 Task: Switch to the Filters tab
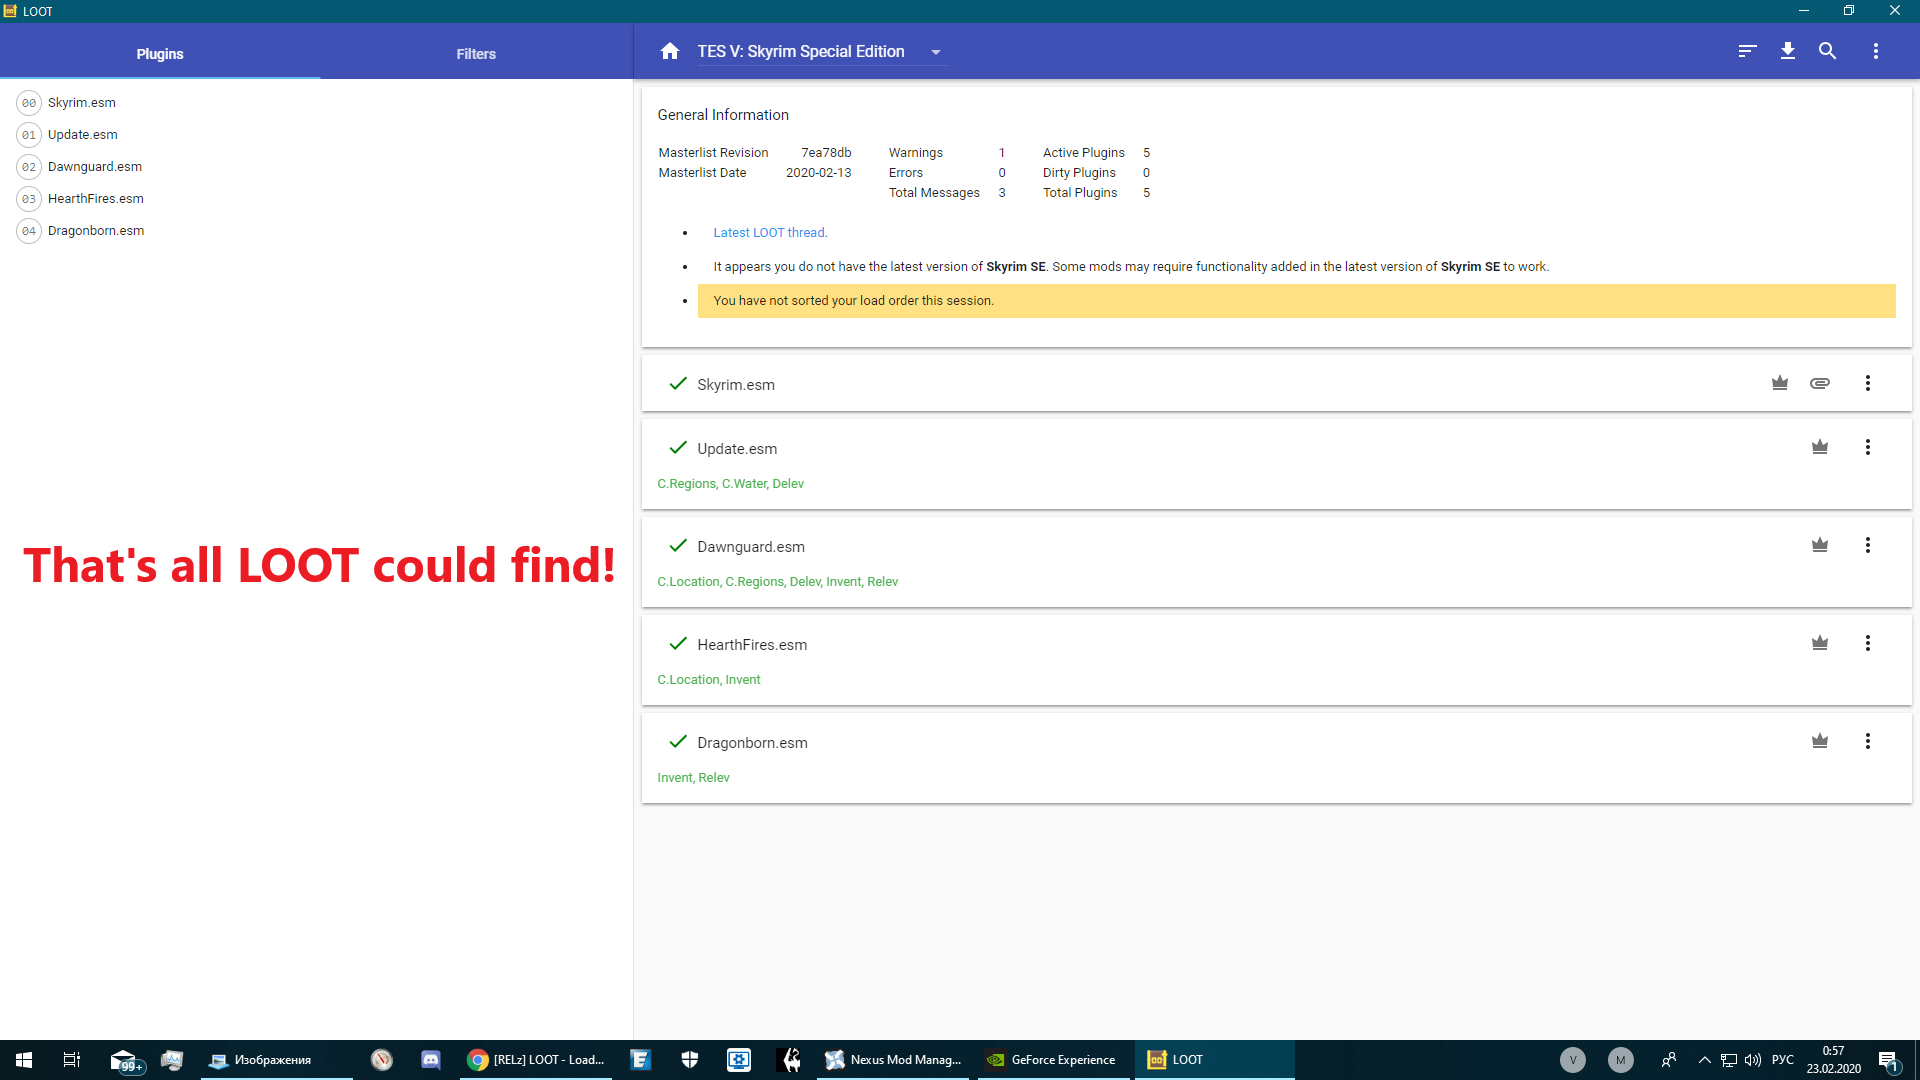[x=476, y=54]
